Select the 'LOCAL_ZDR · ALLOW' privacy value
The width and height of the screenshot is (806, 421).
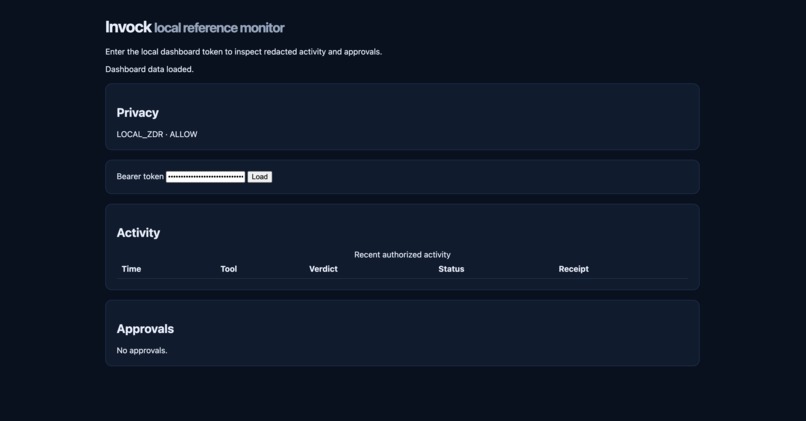tap(157, 134)
